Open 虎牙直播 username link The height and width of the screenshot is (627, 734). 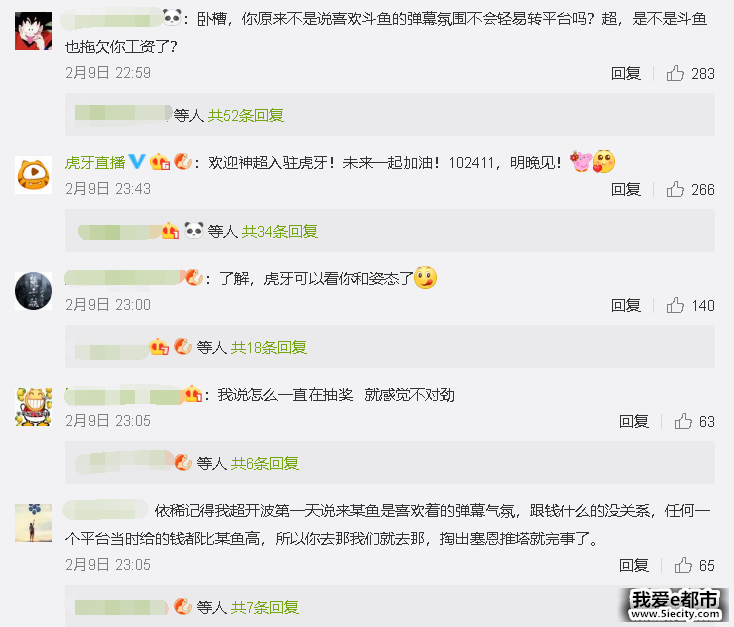pos(95,162)
